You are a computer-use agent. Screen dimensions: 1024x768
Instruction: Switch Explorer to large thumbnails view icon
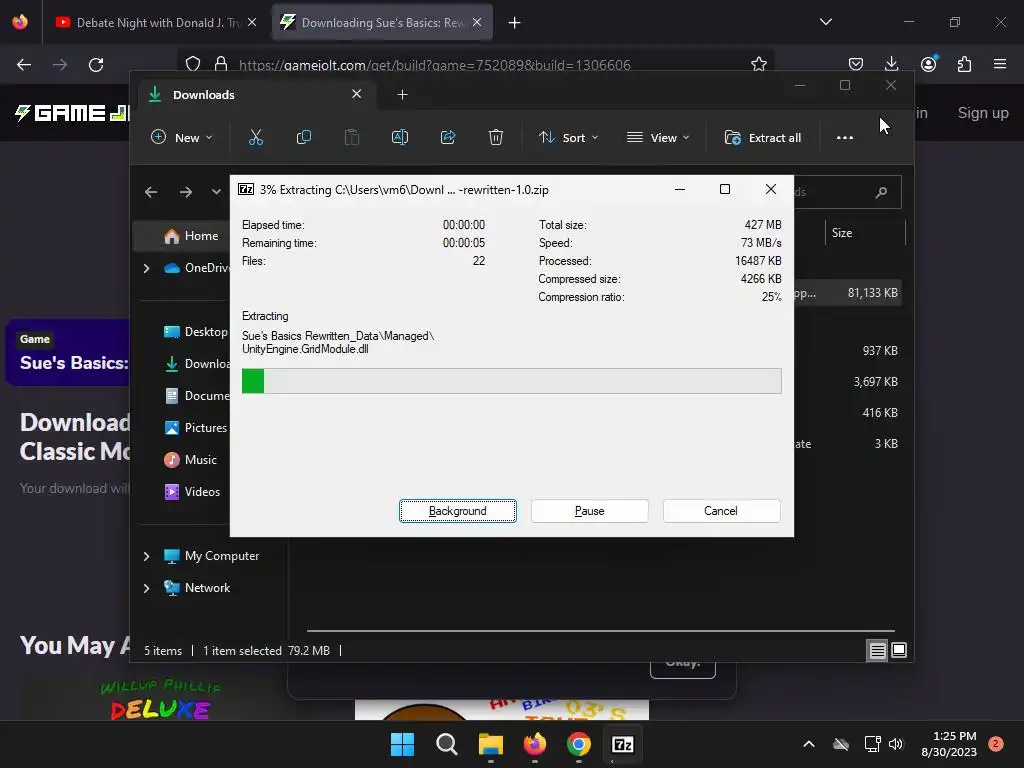tap(899, 650)
